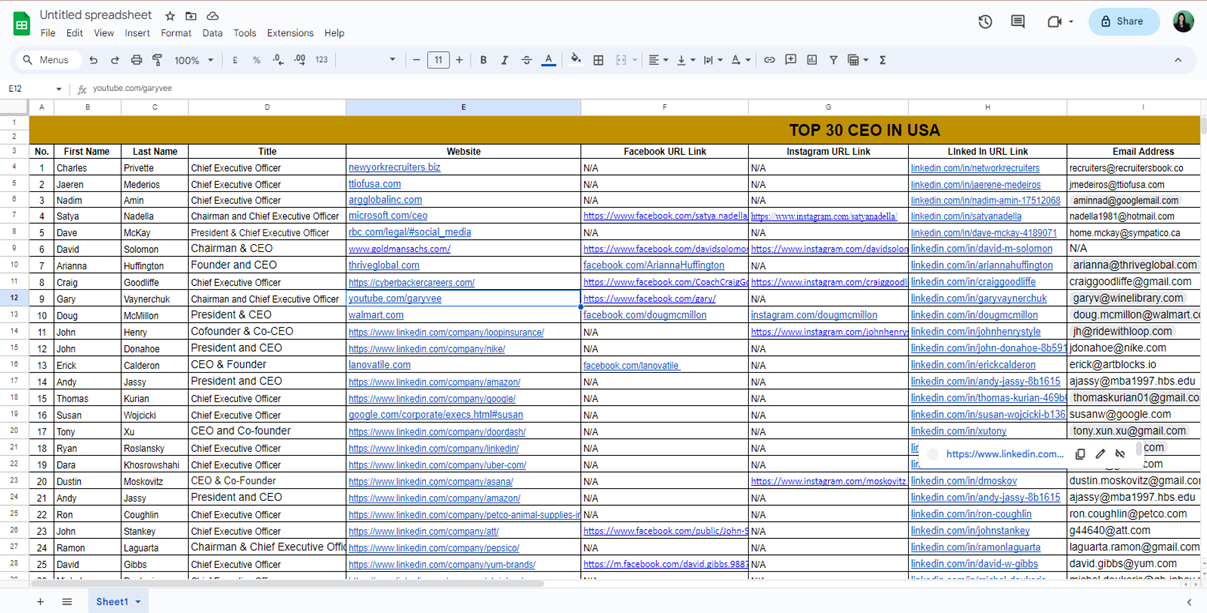Open the horizontal align dropdown
Image resolution: width=1207 pixels, height=613 pixels.
point(657,60)
